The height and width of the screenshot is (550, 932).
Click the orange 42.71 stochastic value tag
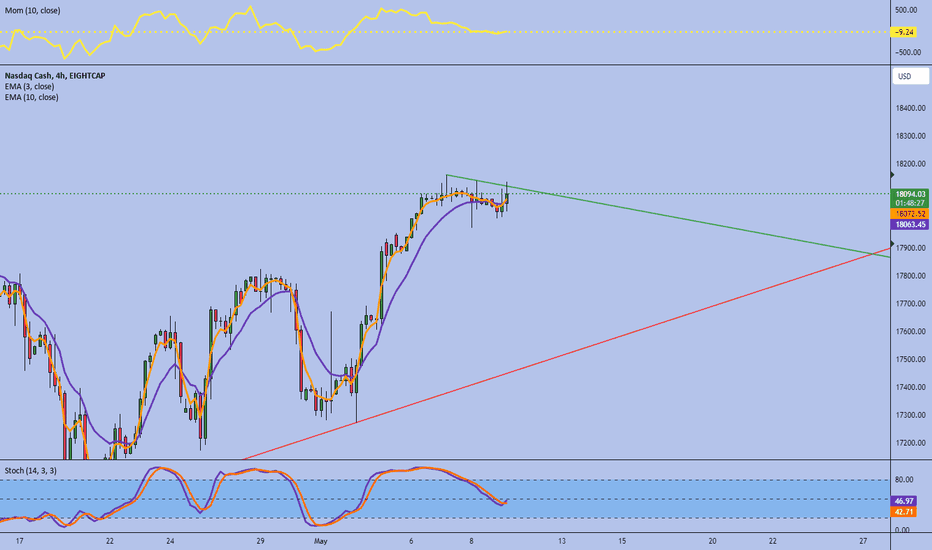coord(903,511)
